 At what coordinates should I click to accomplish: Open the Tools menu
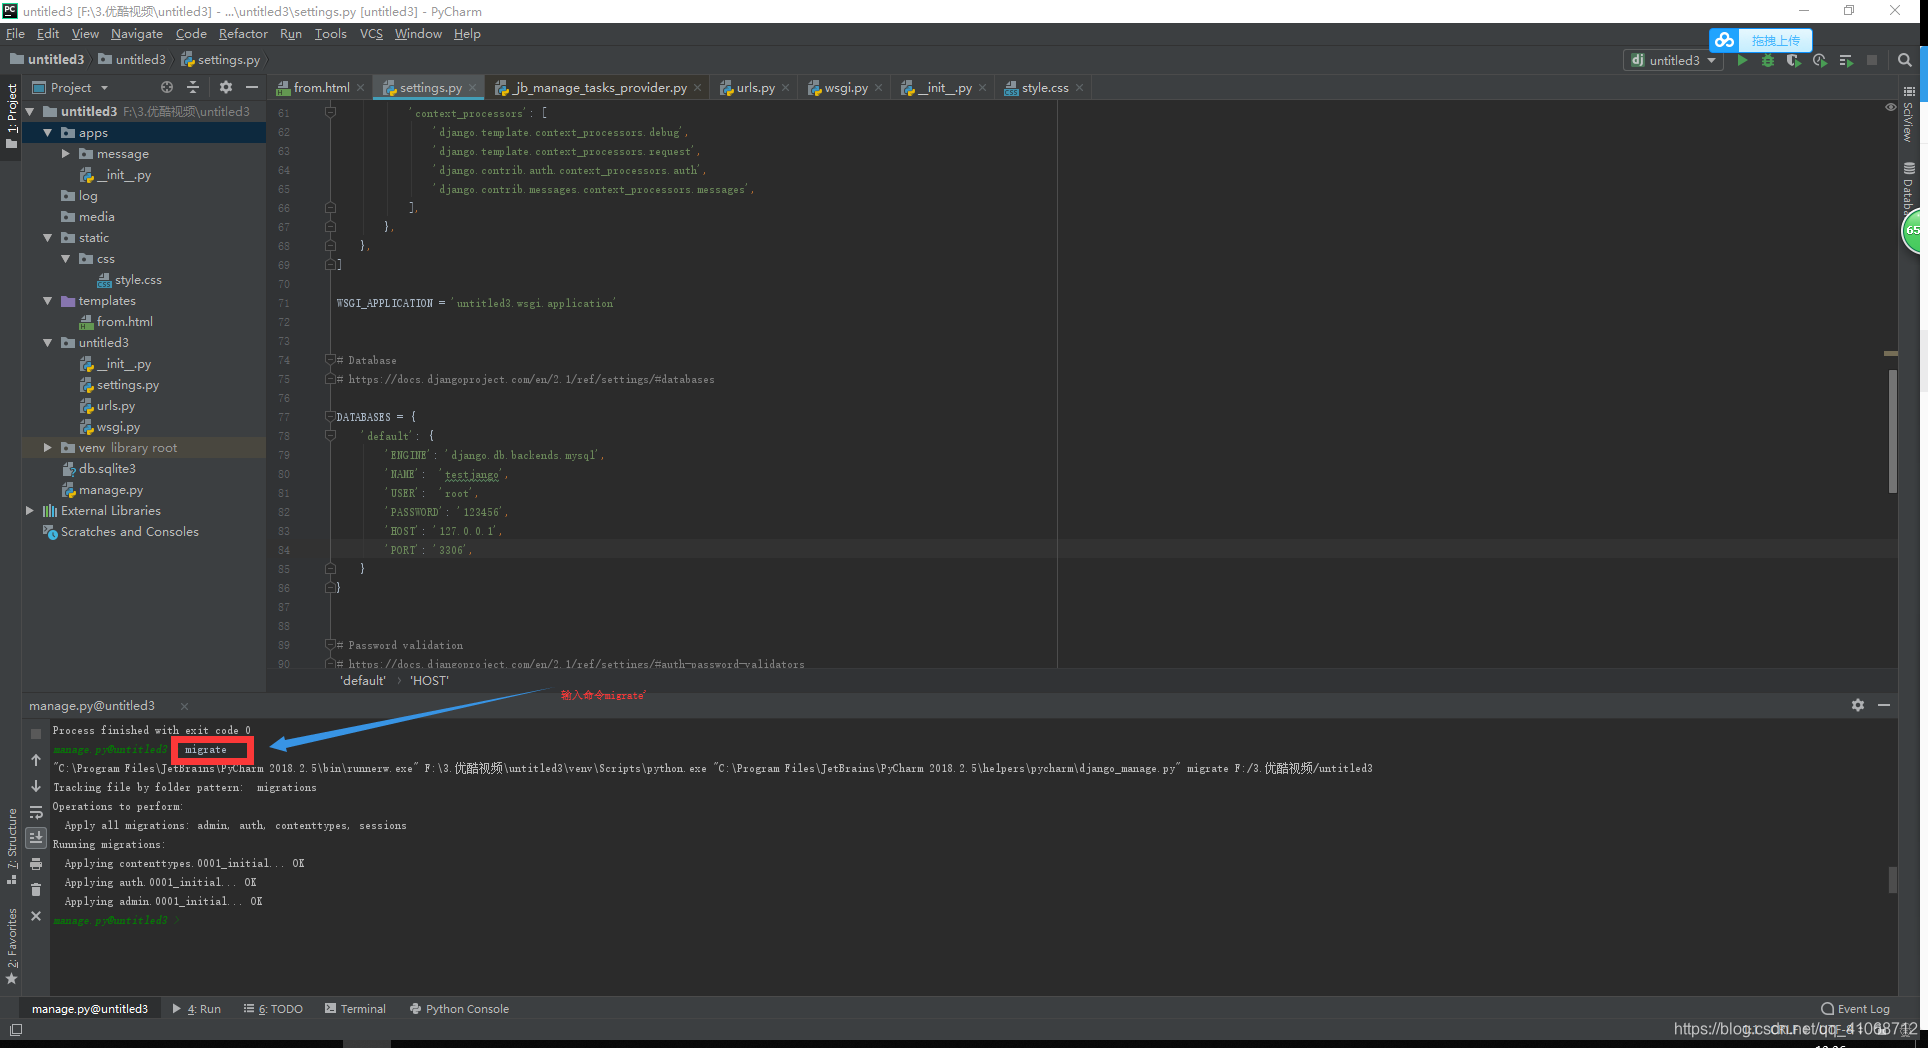tap(330, 34)
